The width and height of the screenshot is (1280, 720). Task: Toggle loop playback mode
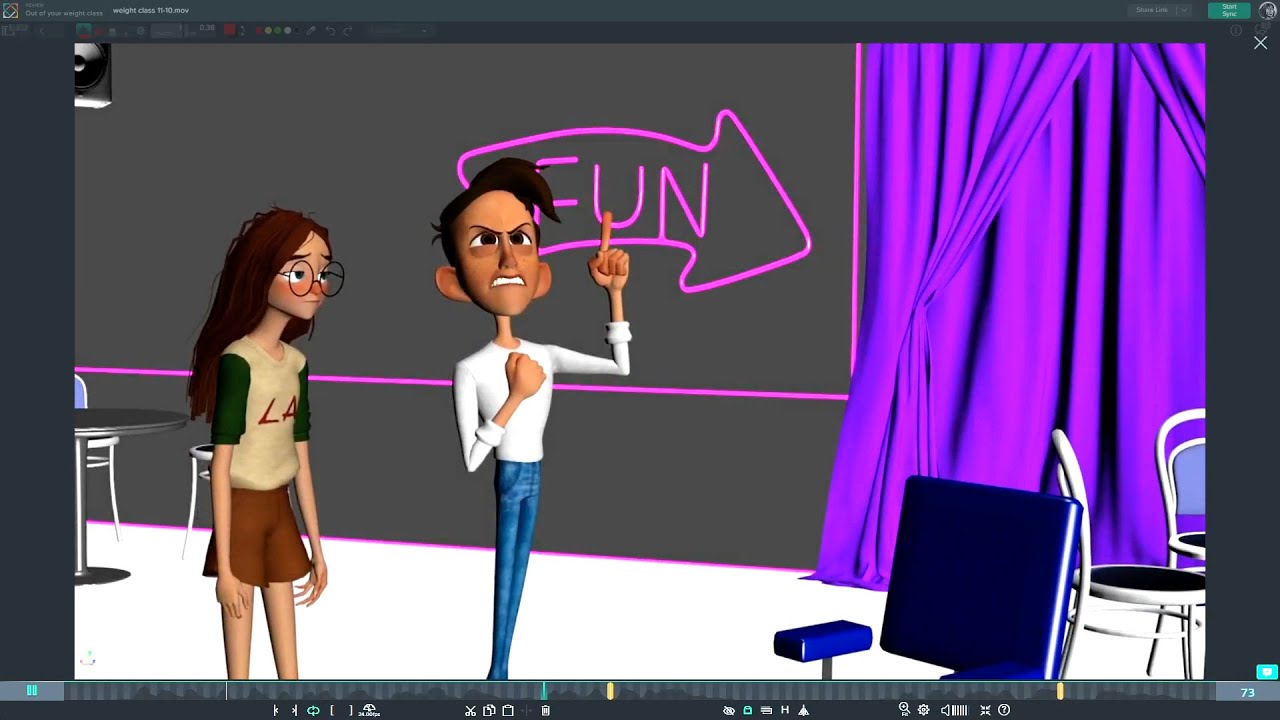tap(313, 710)
